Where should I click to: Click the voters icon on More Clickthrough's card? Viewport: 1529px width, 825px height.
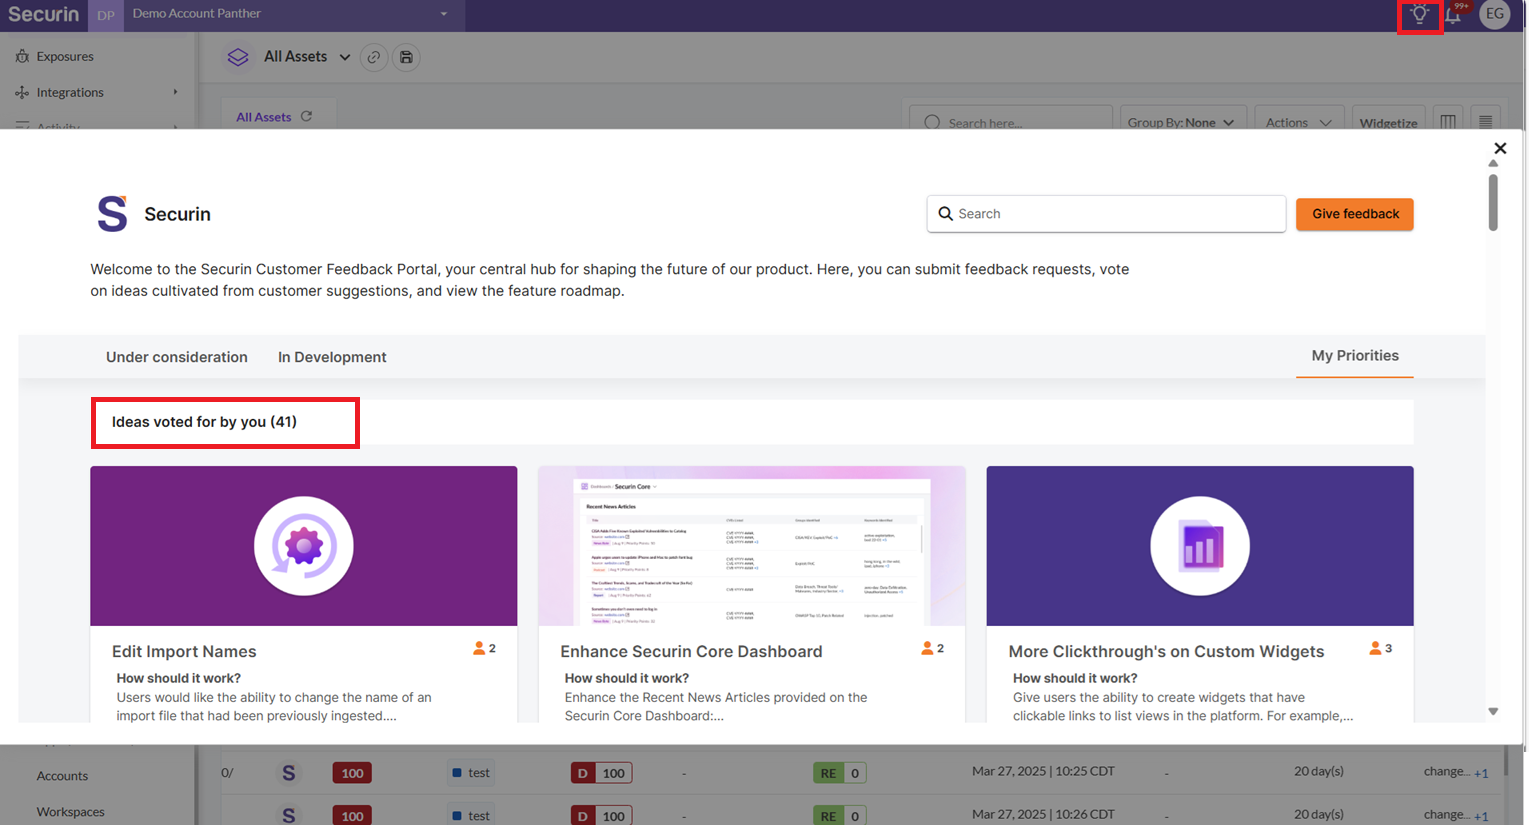1375,648
